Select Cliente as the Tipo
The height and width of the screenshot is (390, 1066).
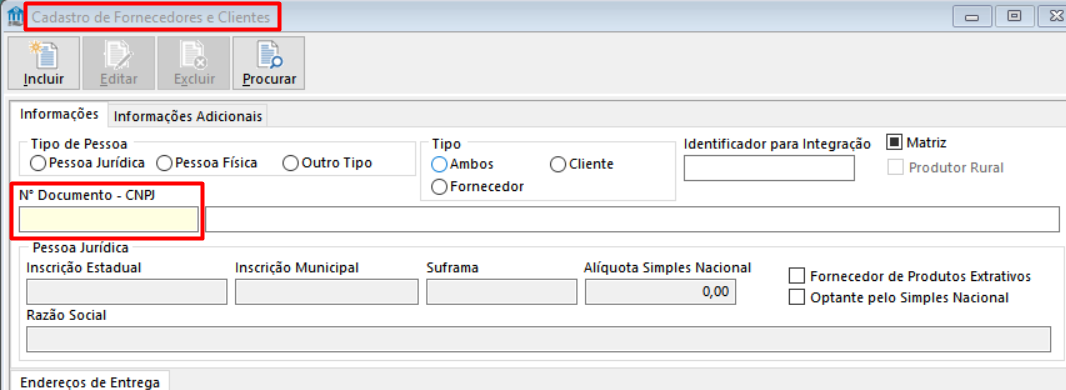(557, 164)
